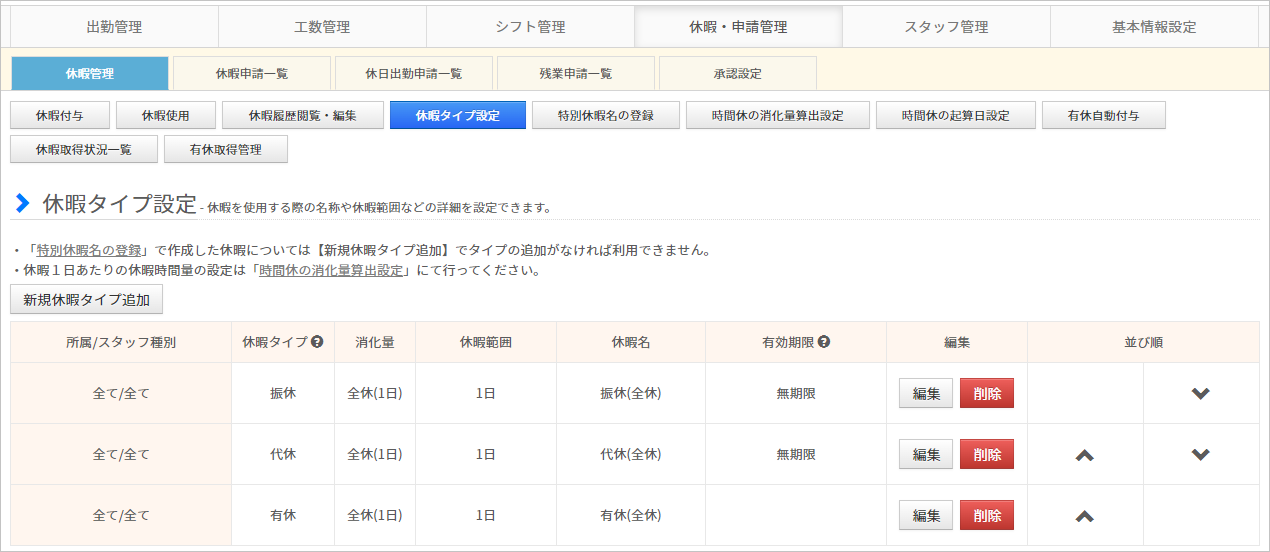Click the 休暇履歴閲覧・編集 button
The height and width of the screenshot is (552, 1270).
[302, 116]
